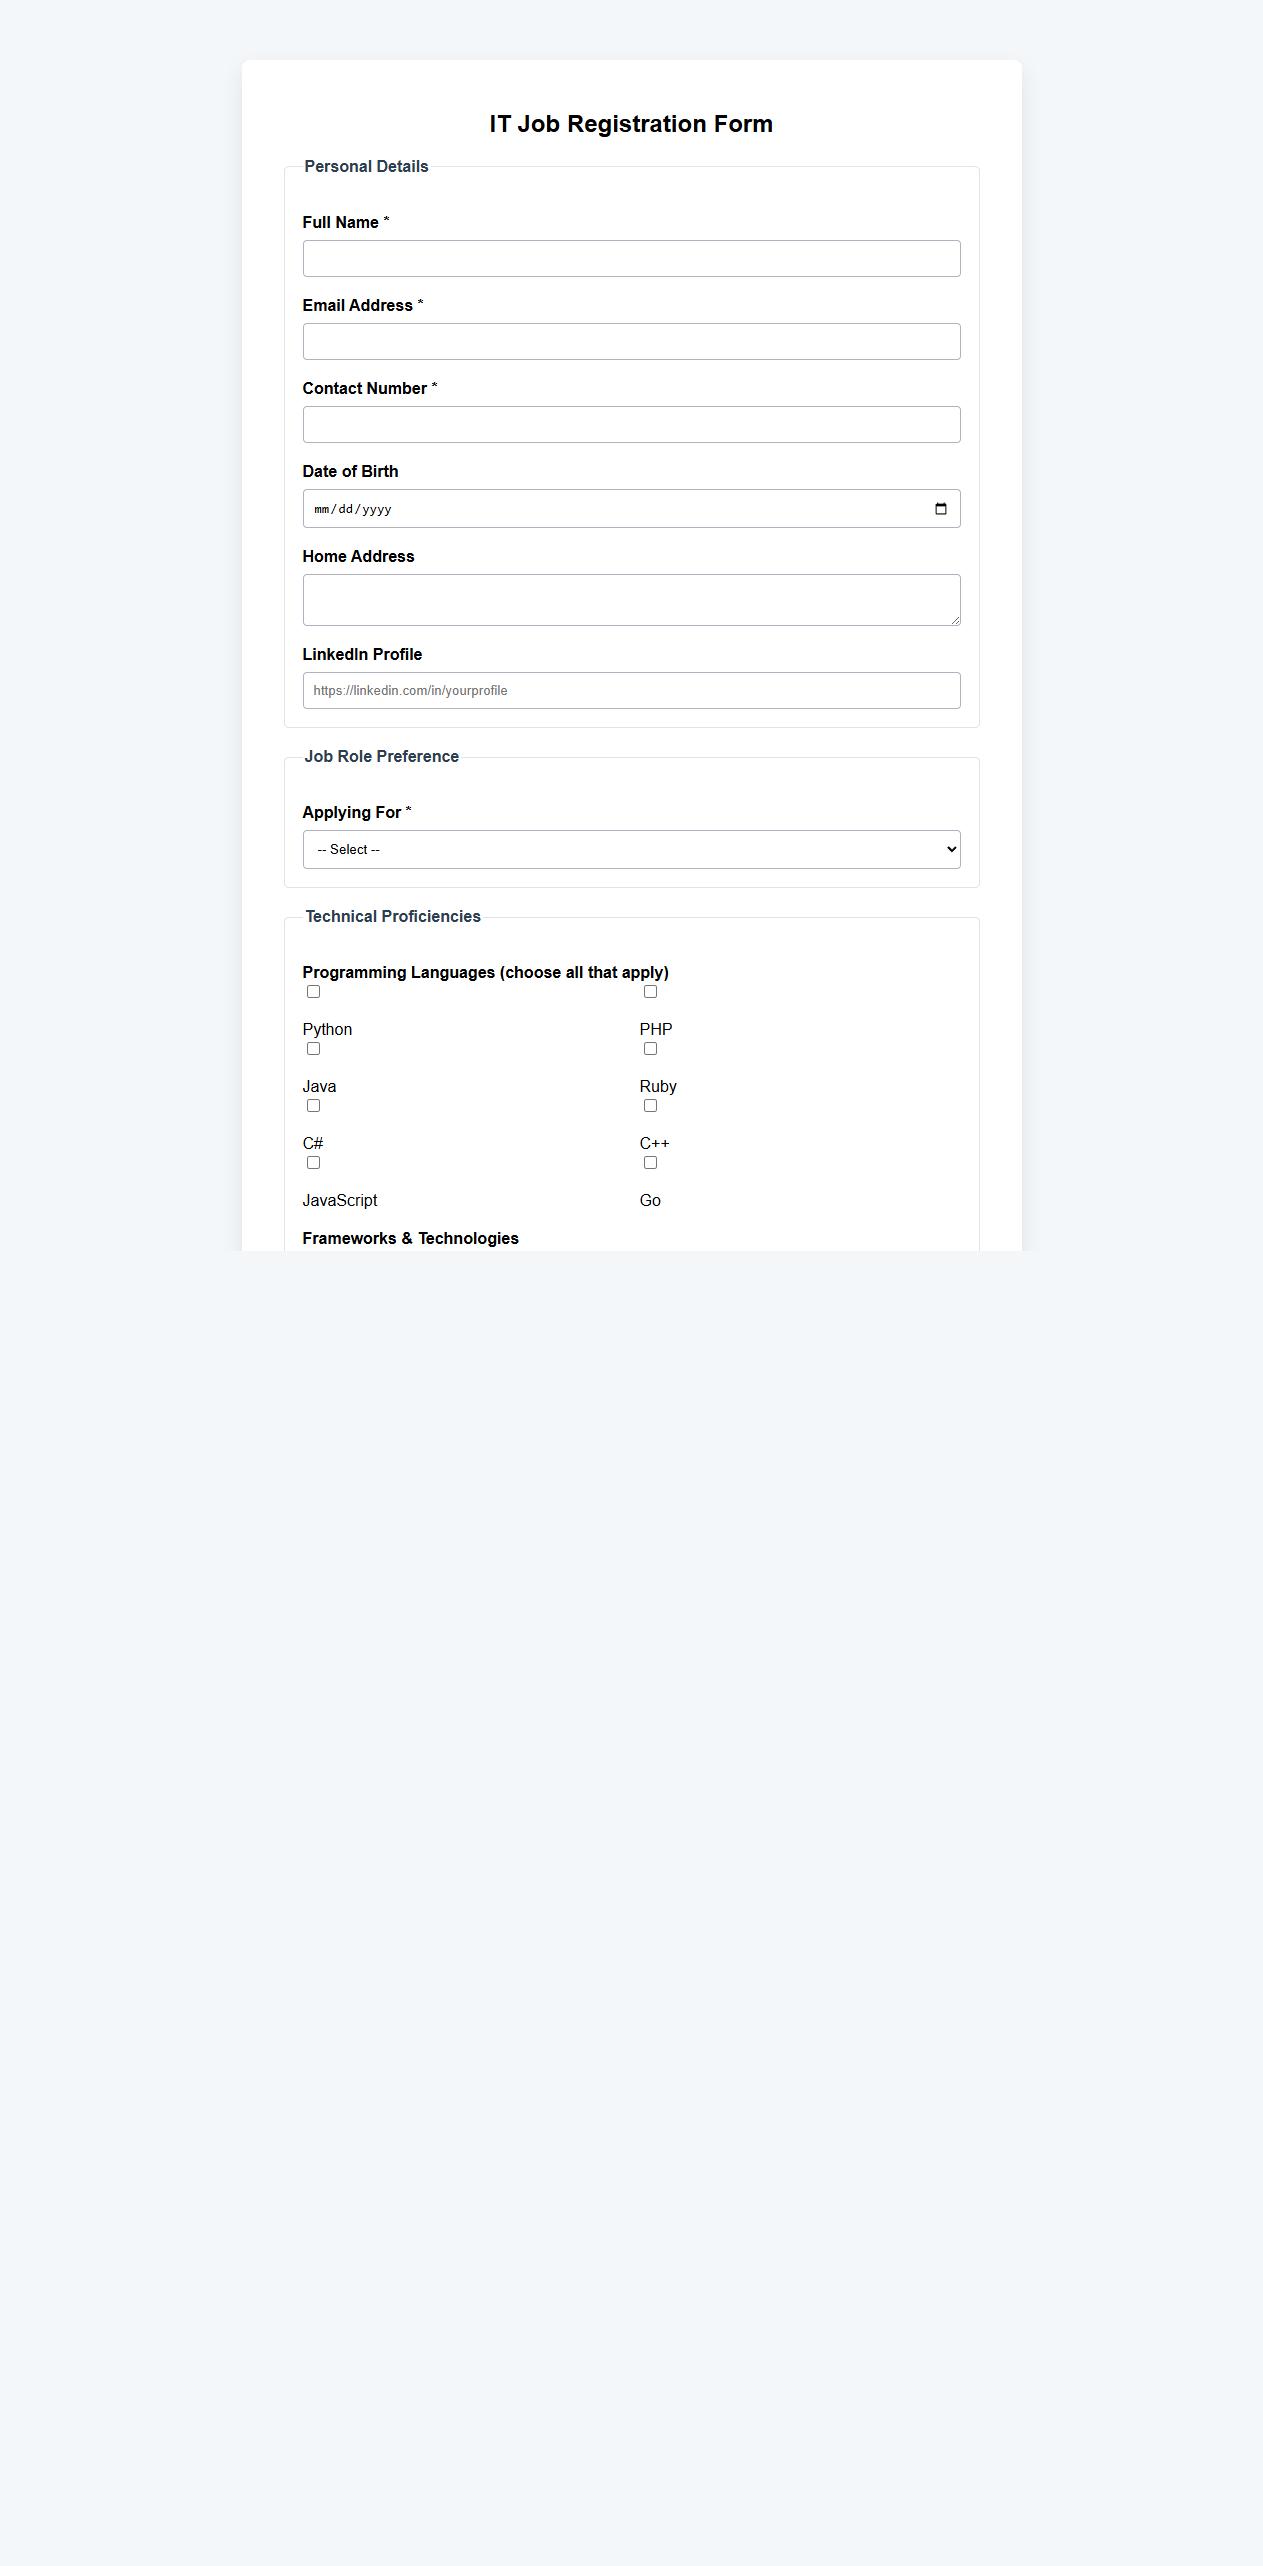This screenshot has width=1263, height=2566.
Task: Check the Go programming language checkbox
Action: coord(651,1162)
